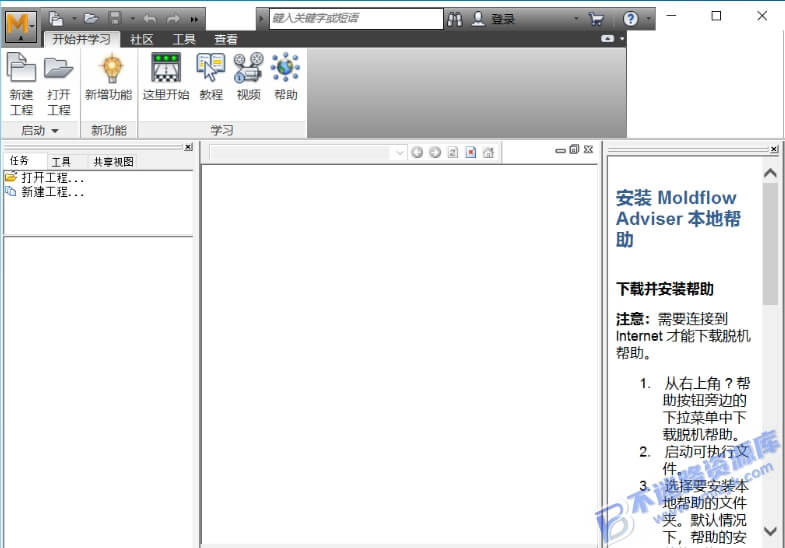The image size is (785, 548).
Task: Click the 登录 sign-in user icon
Action: (x=479, y=19)
